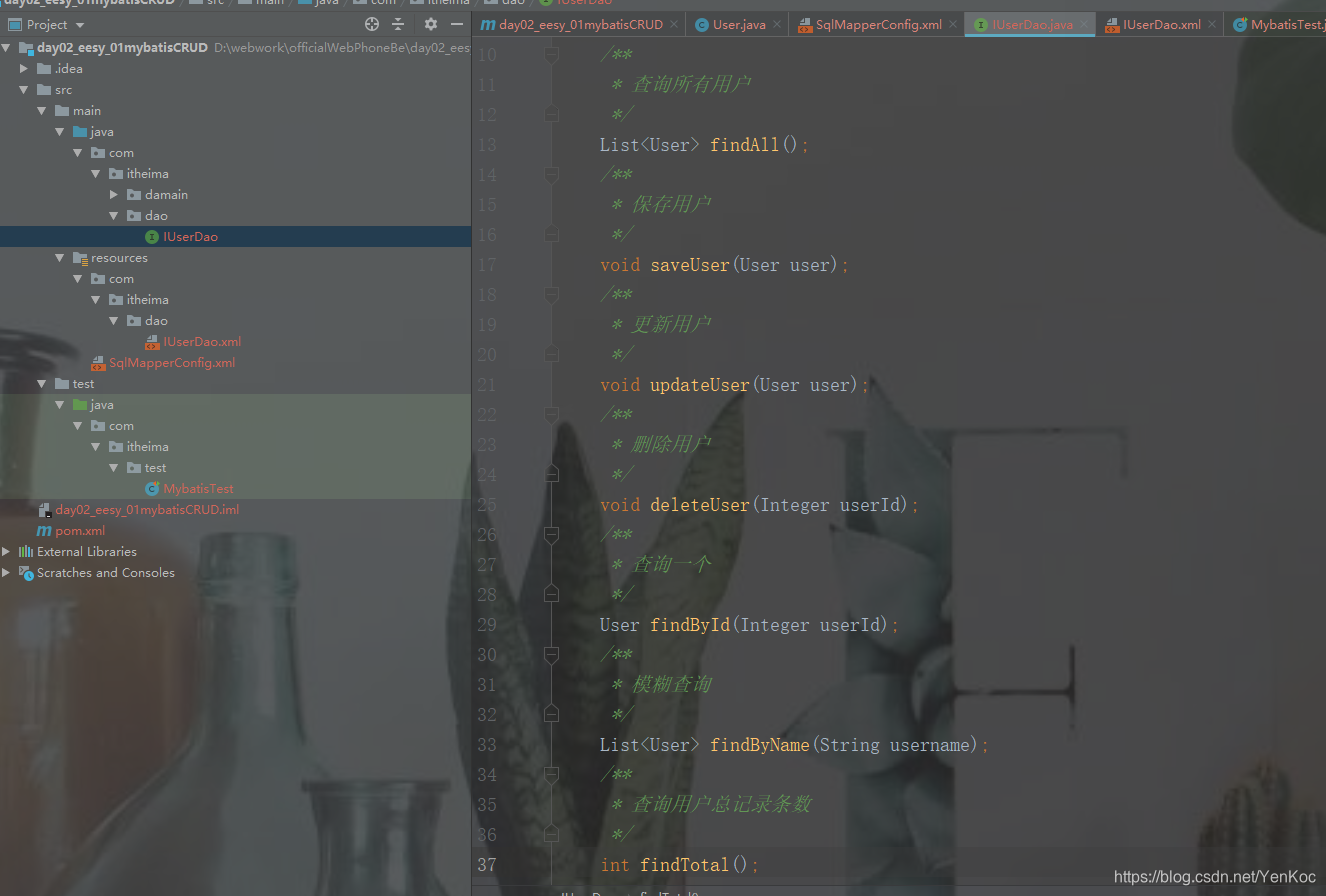The height and width of the screenshot is (896, 1326).
Task: Click the .idea folder icon
Action: (x=44, y=69)
